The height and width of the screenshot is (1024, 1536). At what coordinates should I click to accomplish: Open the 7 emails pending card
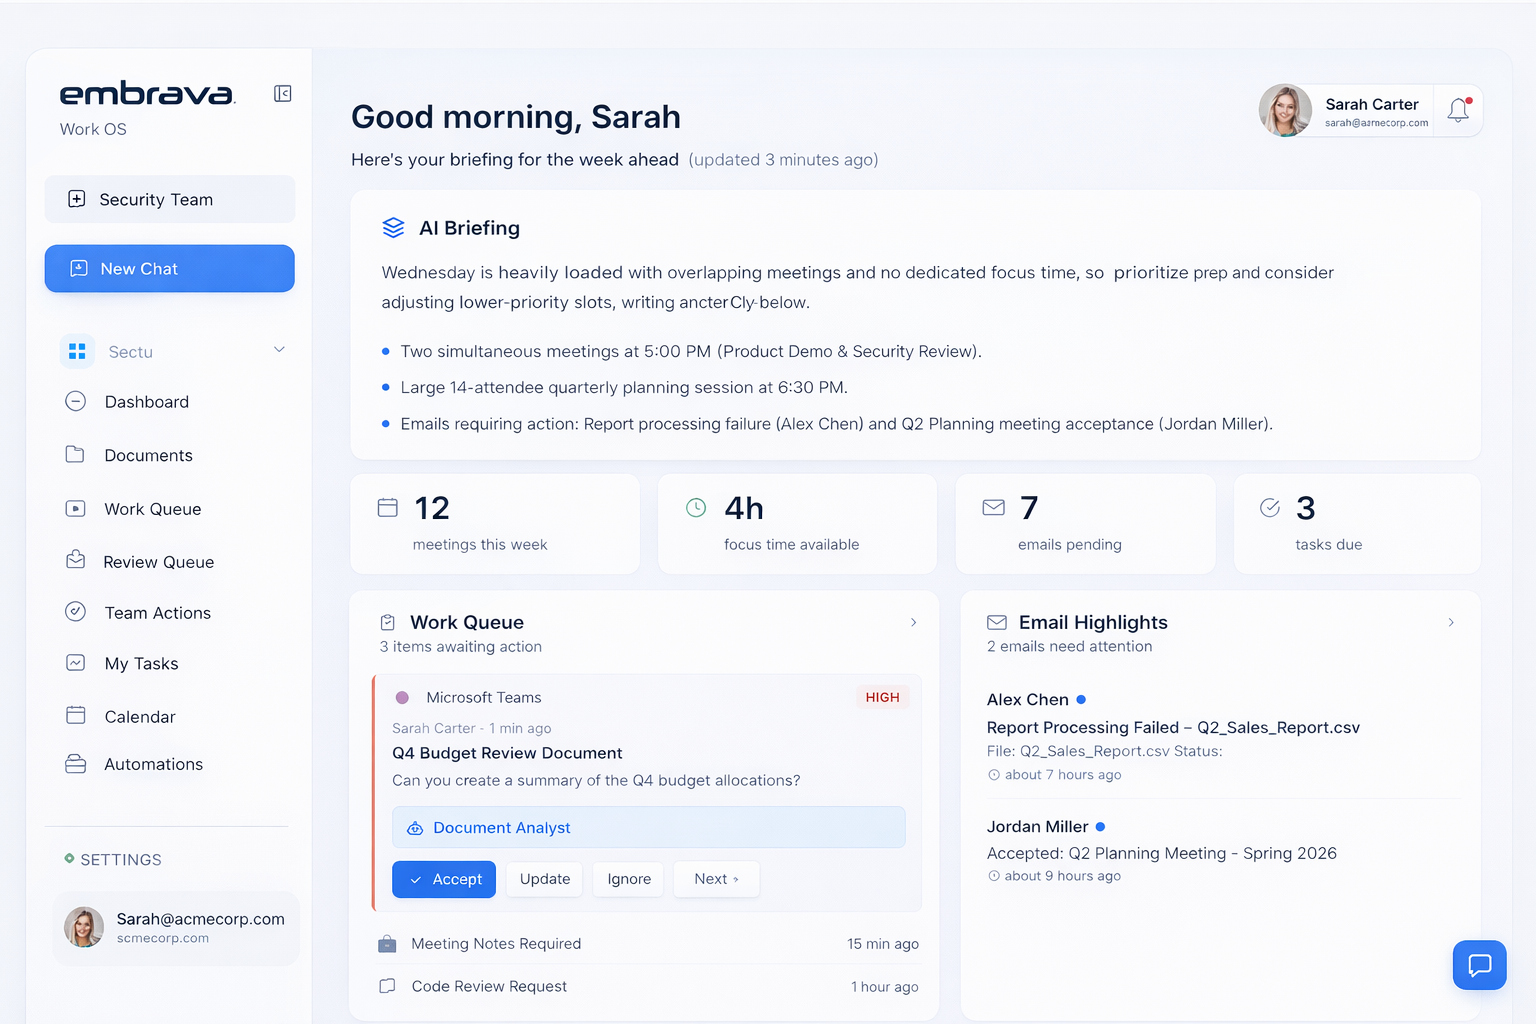tap(1086, 524)
